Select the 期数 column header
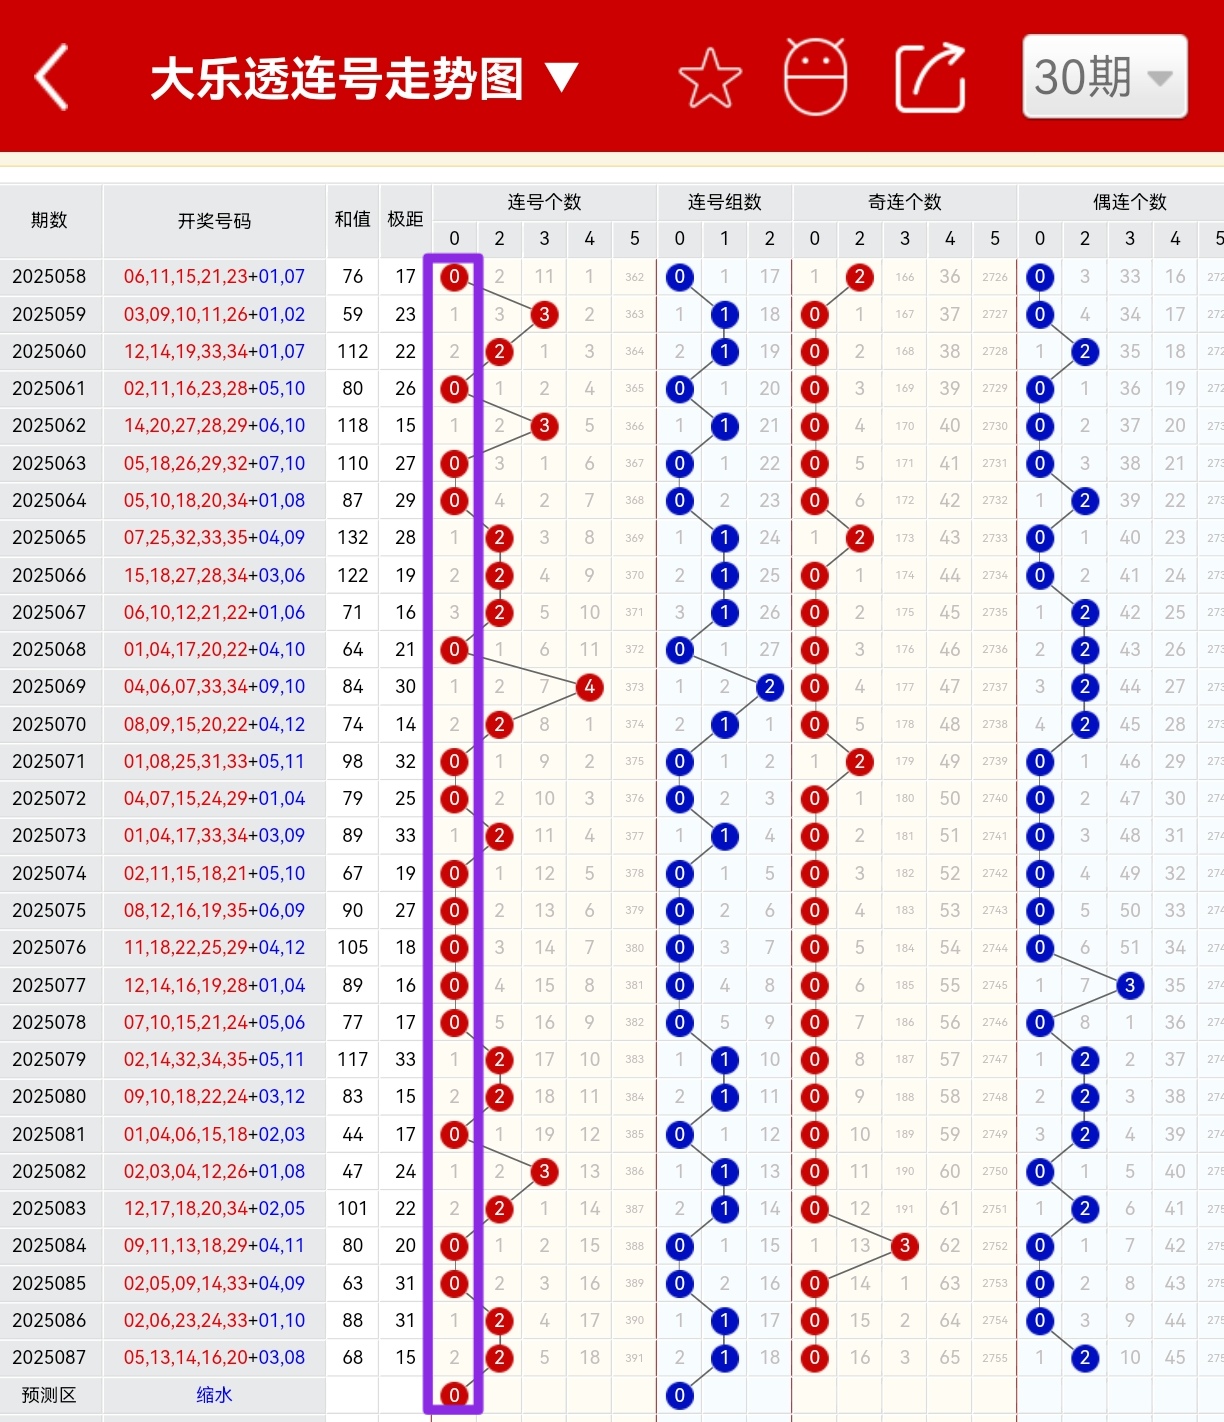The image size is (1224, 1422). 50,220
